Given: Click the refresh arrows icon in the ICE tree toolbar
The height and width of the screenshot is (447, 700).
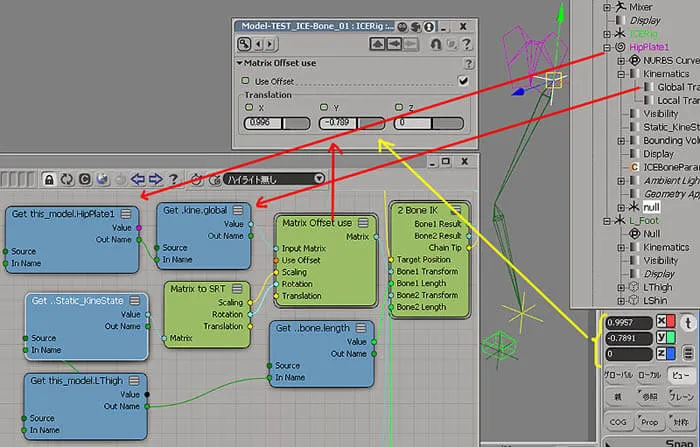Looking at the screenshot, I should 67,180.
